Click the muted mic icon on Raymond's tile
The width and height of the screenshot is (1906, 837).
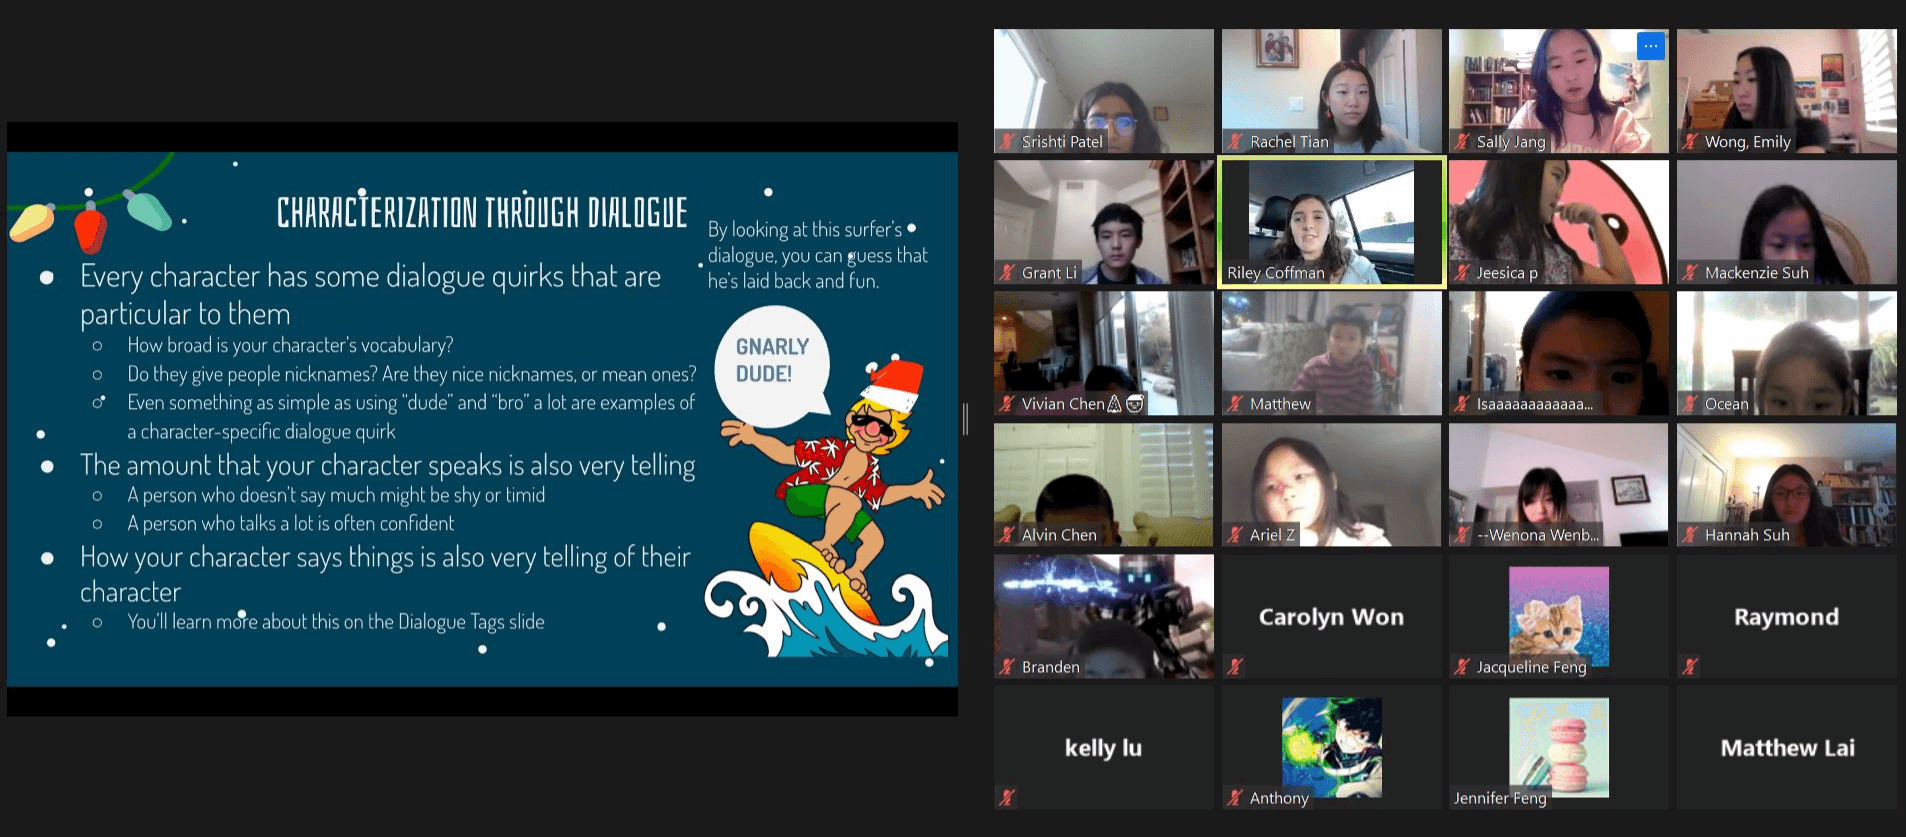tap(1690, 667)
